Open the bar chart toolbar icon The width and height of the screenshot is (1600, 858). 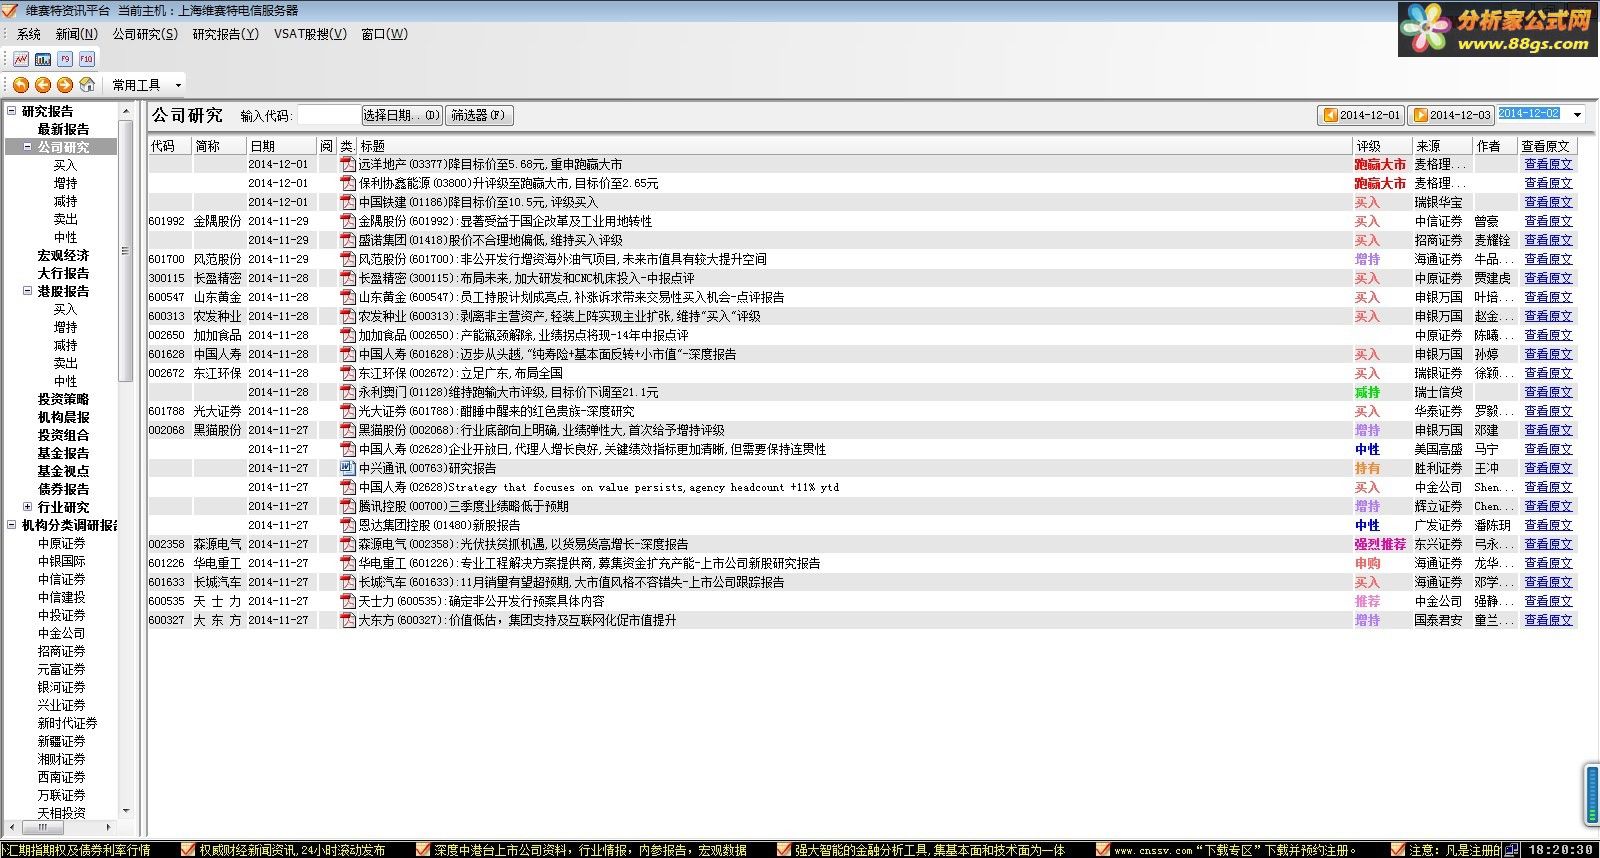pyautogui.click(x=43, y=59)
